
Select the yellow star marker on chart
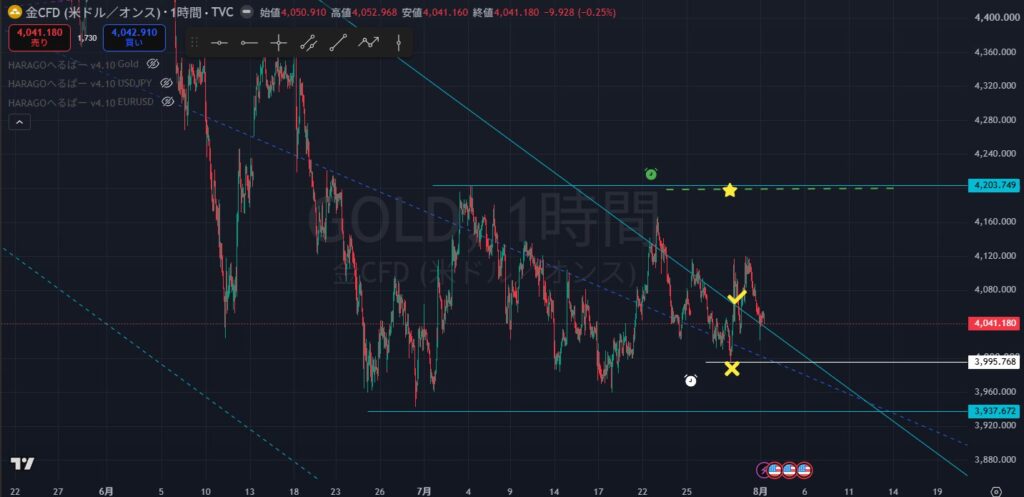click(730, 190)
